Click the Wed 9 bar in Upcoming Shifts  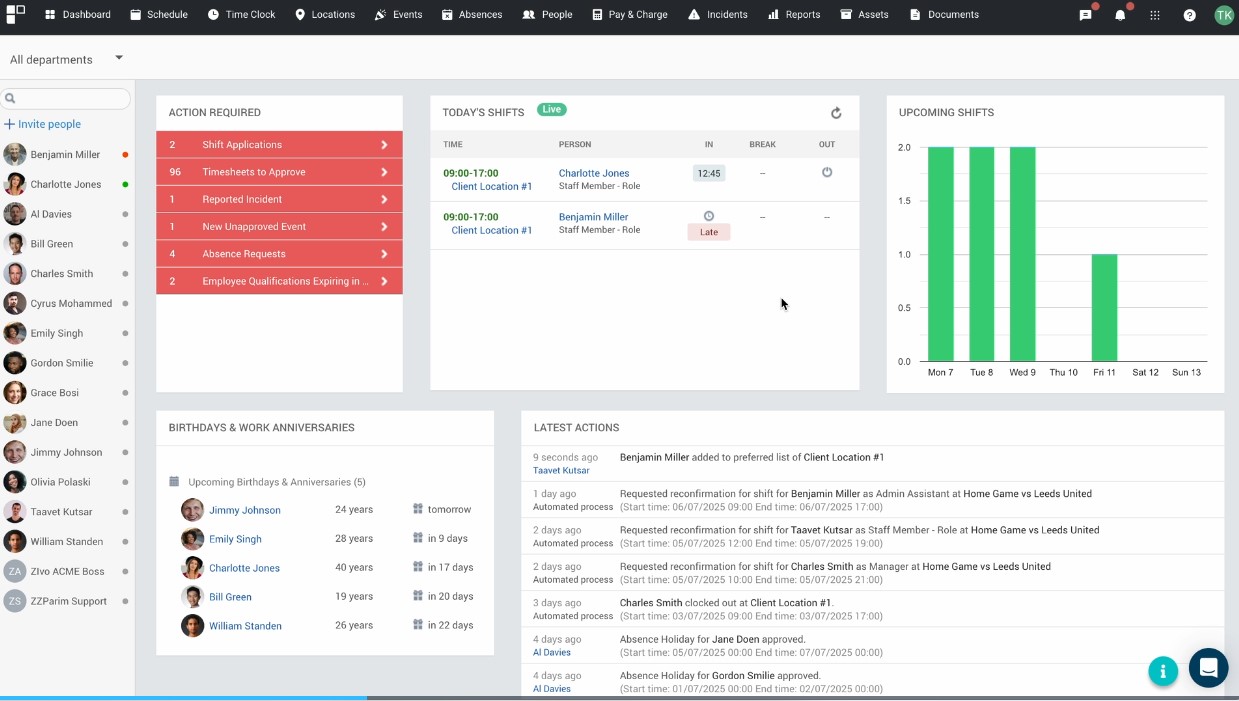pyautogui.click(x=1022, y=254)
